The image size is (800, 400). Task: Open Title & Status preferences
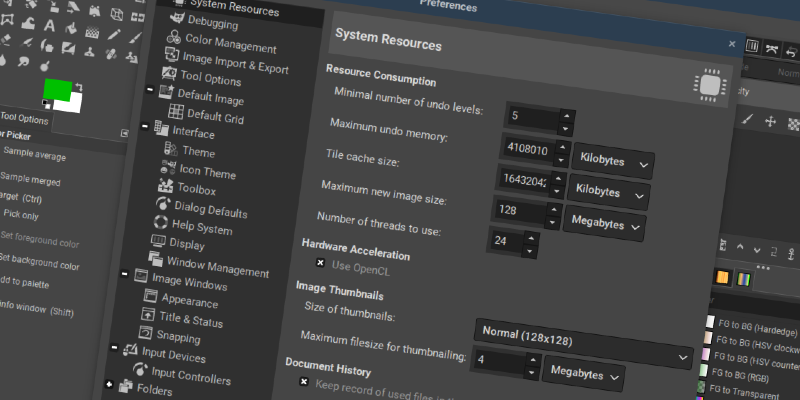[x=189, y=318]
